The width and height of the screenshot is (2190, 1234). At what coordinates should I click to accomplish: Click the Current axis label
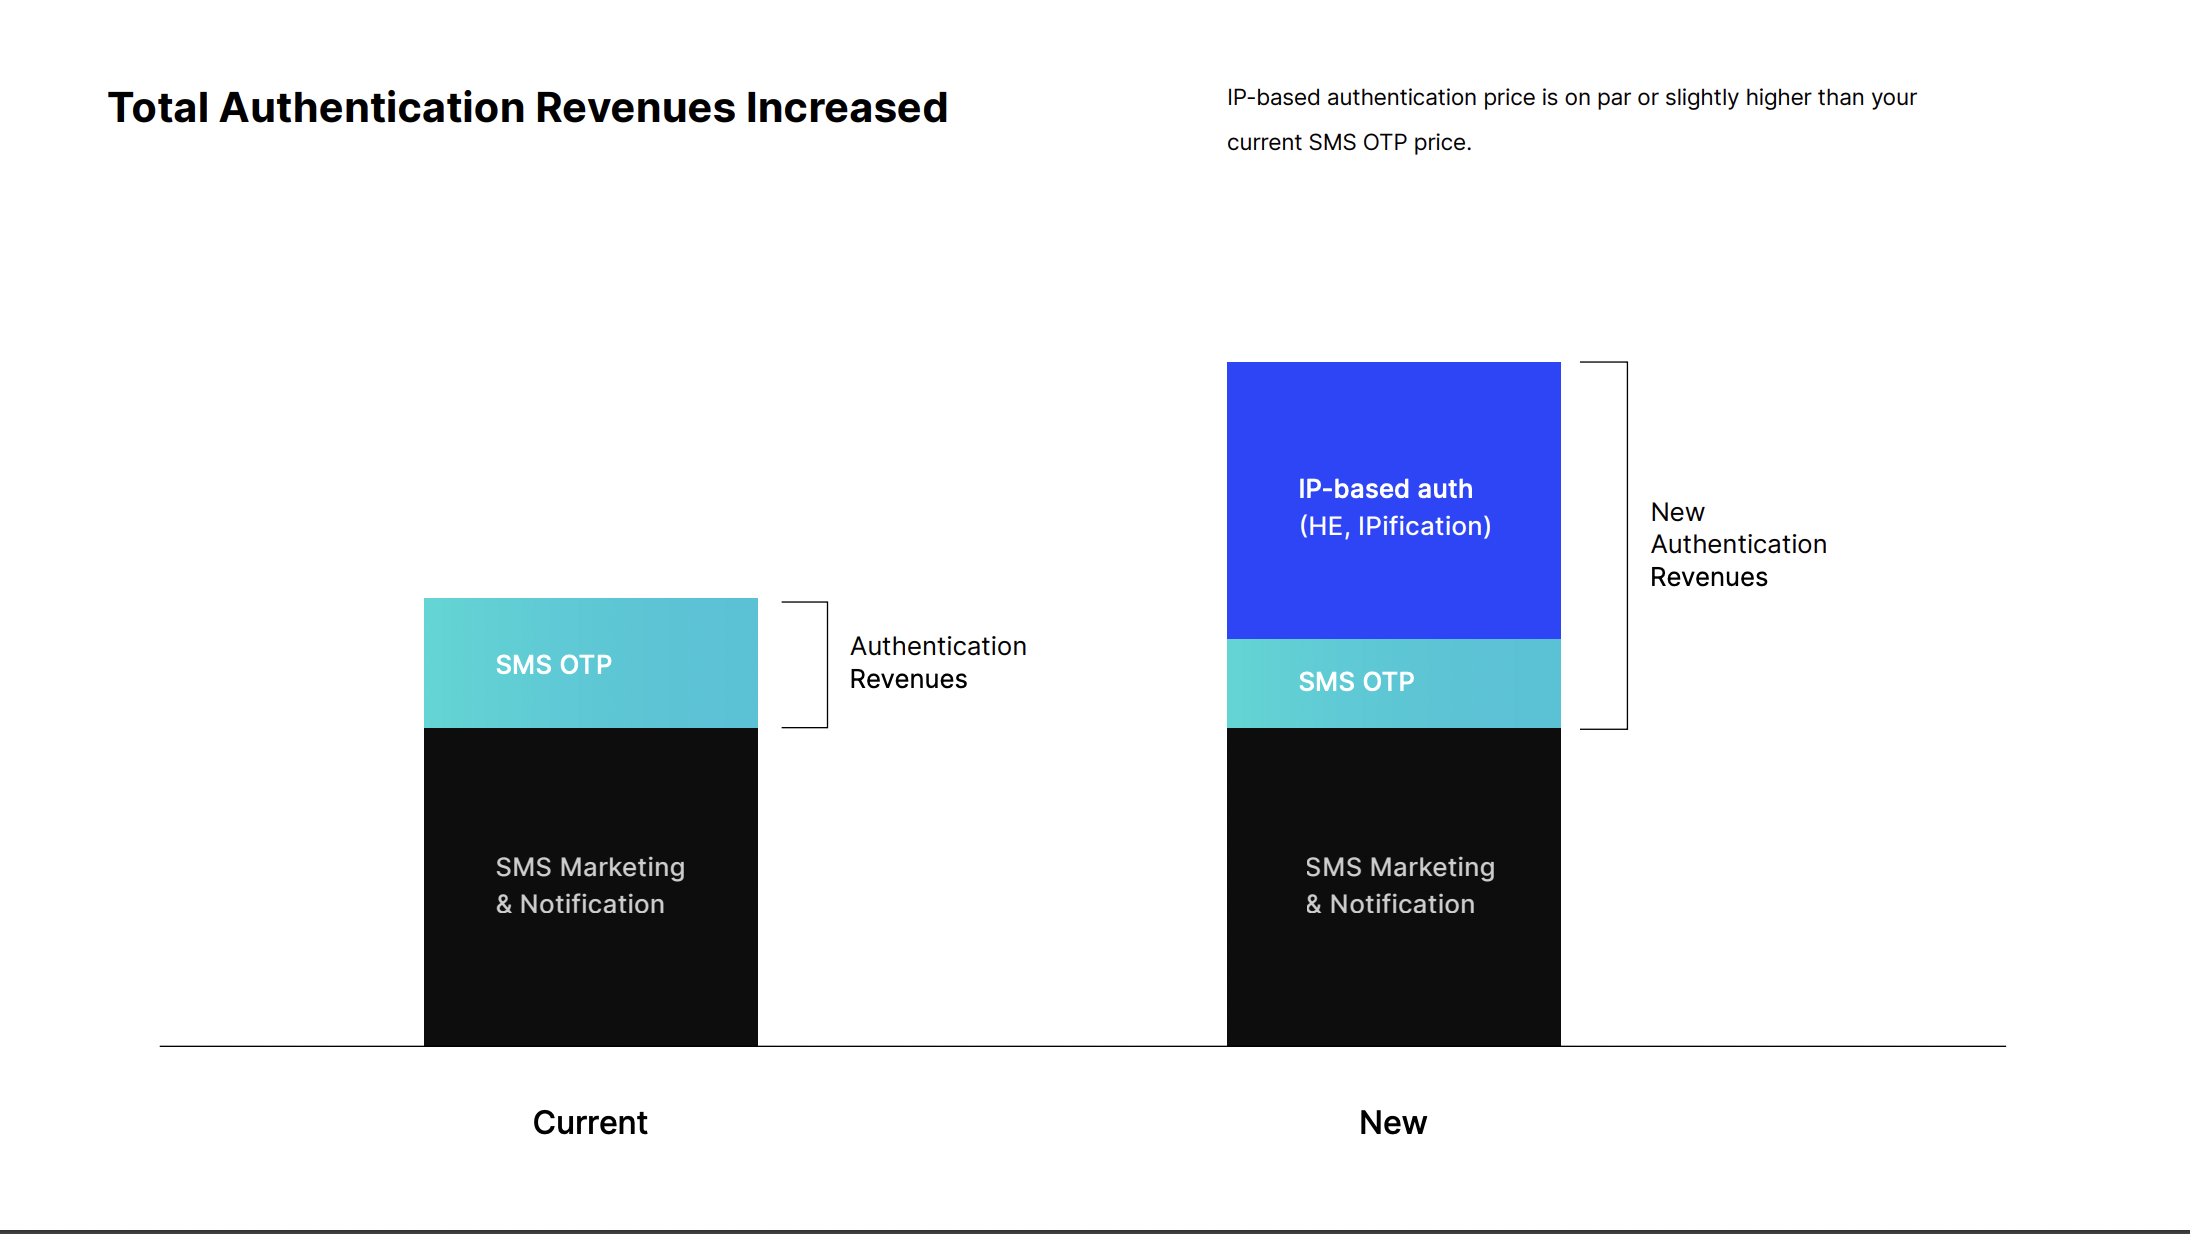pos(590,1122)
